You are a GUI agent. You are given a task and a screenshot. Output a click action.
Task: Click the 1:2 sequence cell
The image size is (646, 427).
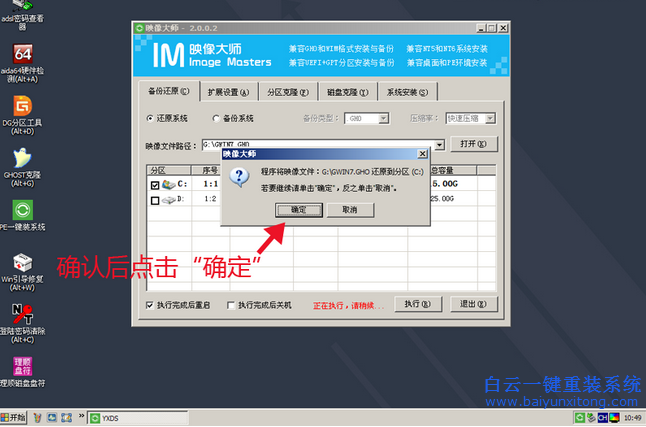pos(210,199)
